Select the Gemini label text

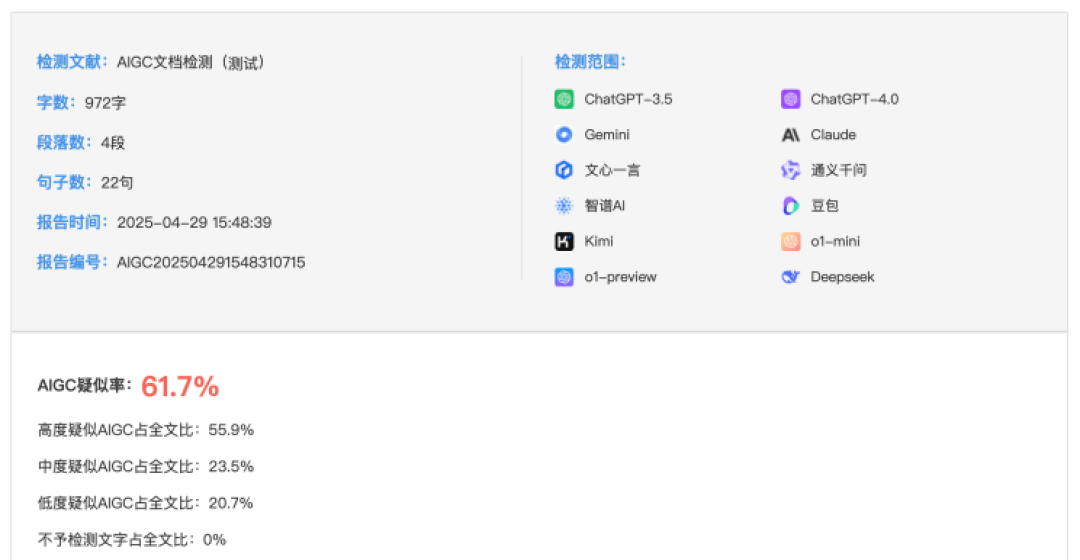[x=607, y=135]
